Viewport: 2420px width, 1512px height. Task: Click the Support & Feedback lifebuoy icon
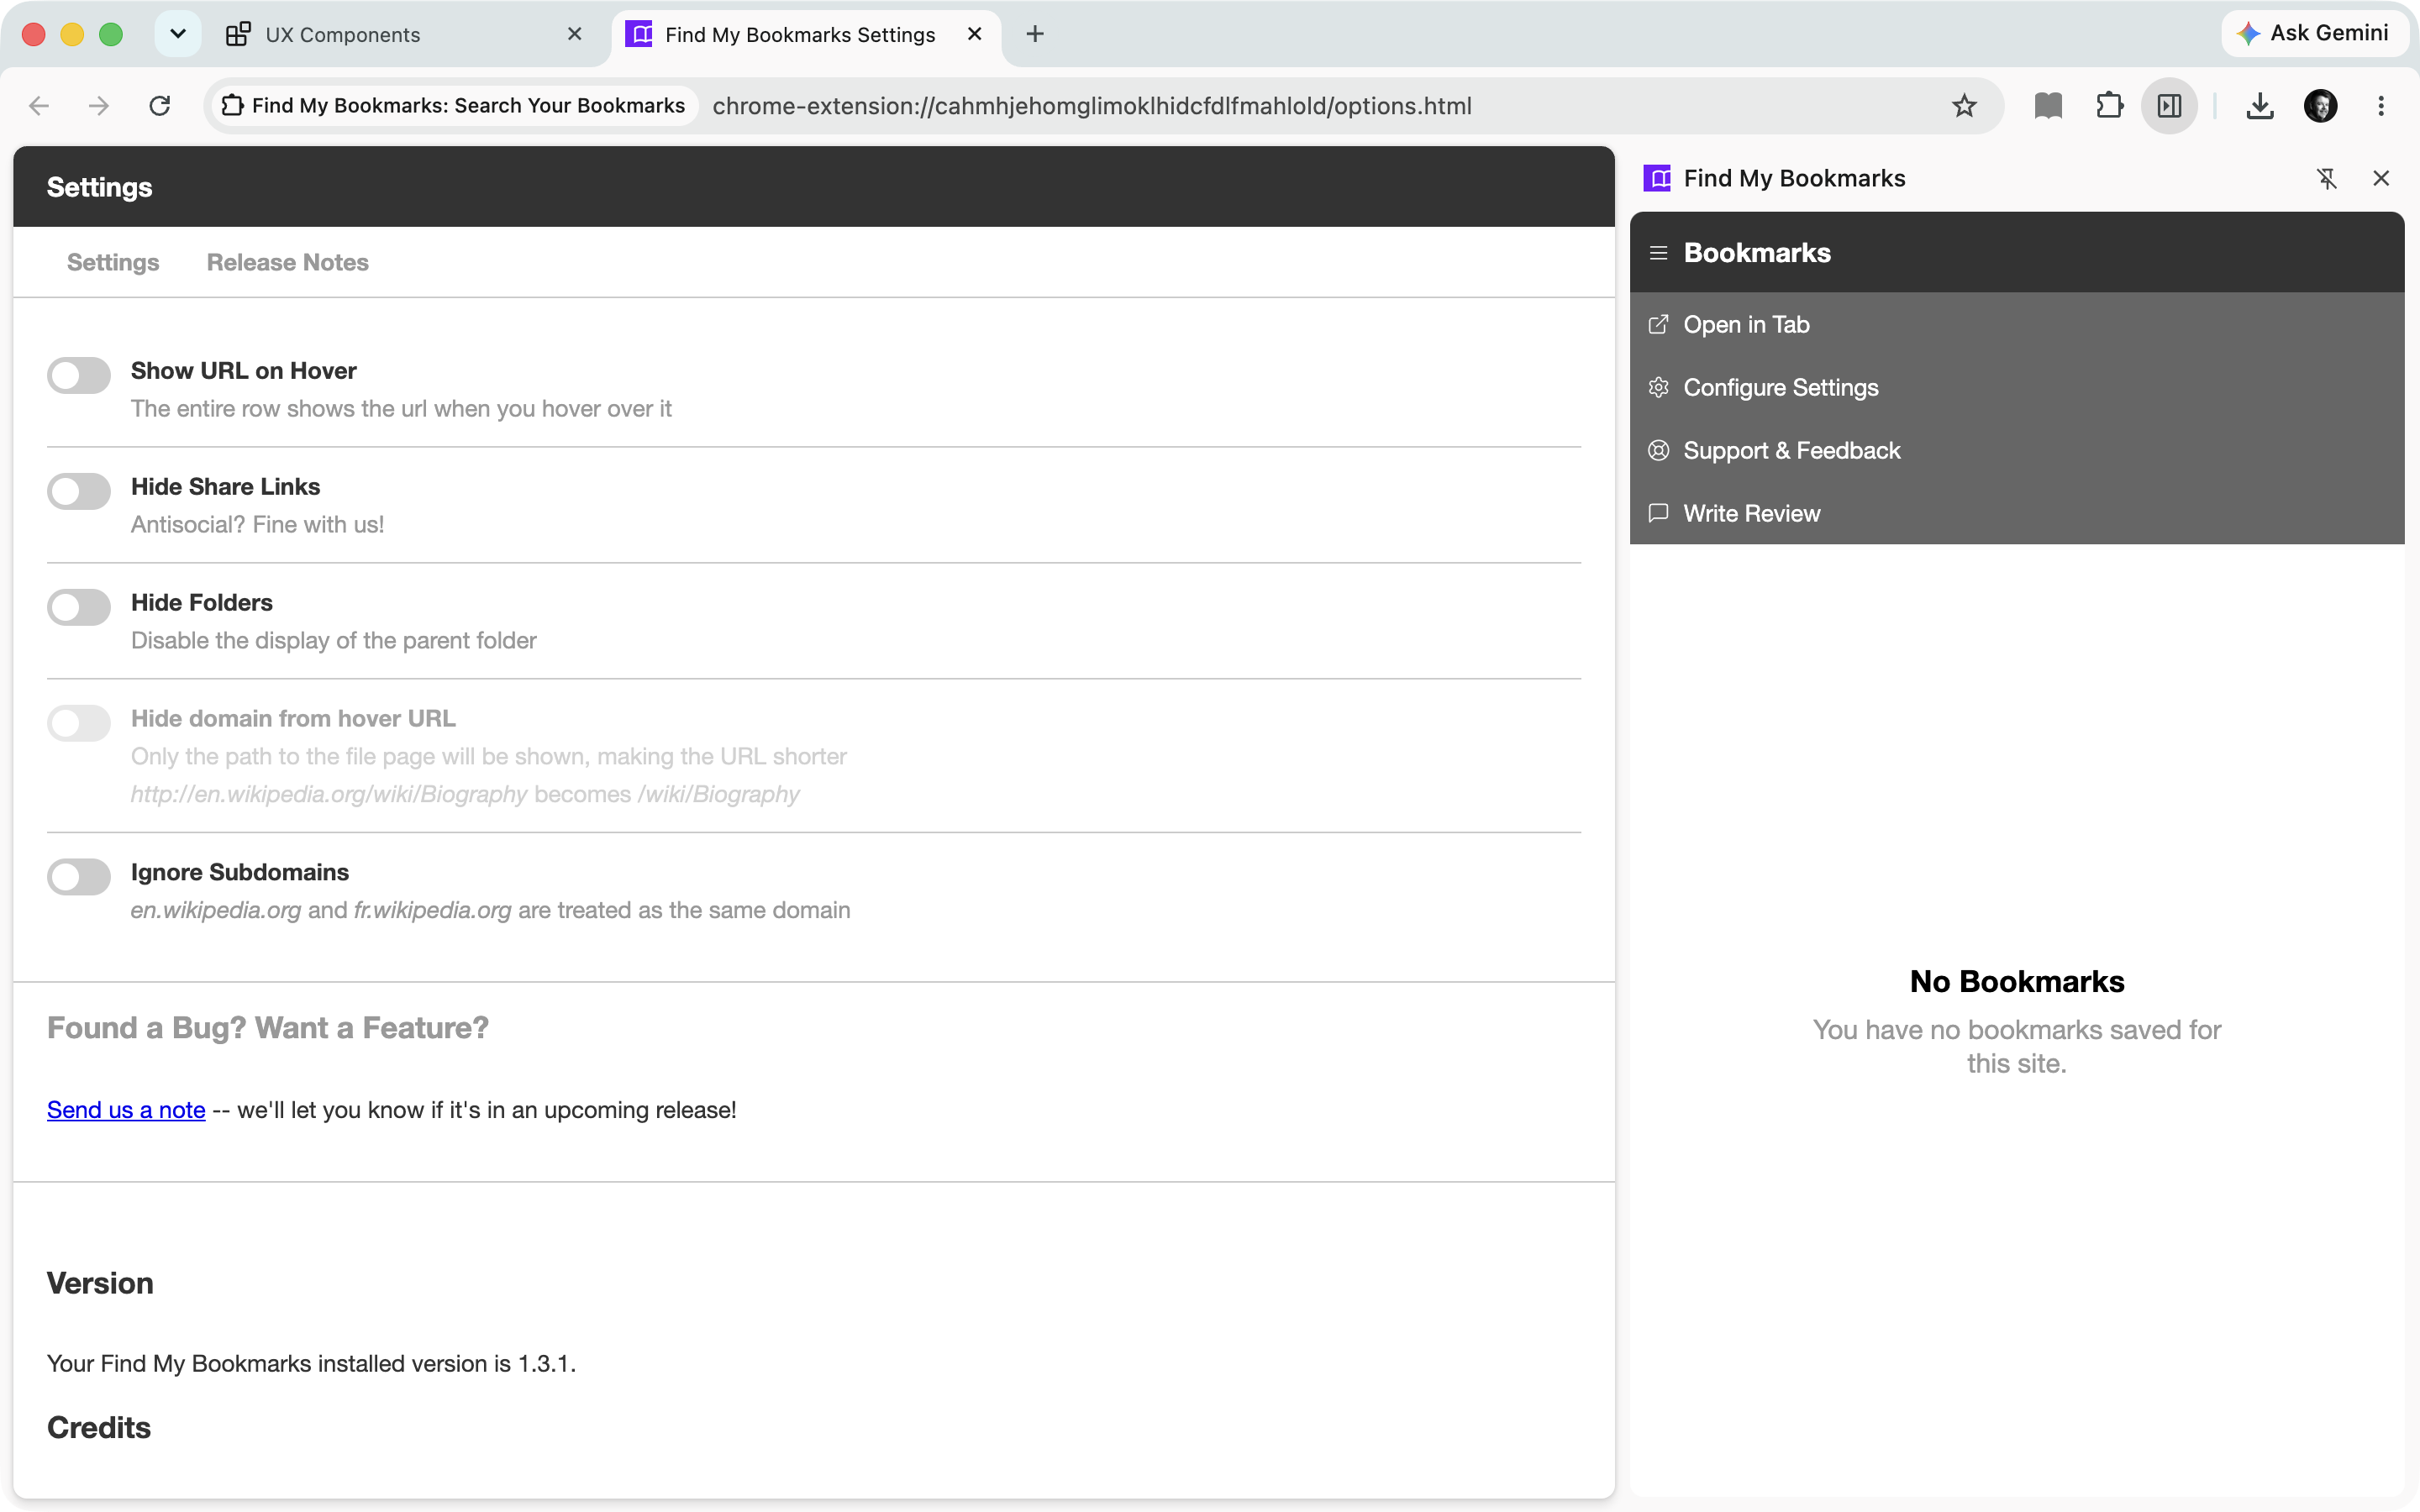1659,450
